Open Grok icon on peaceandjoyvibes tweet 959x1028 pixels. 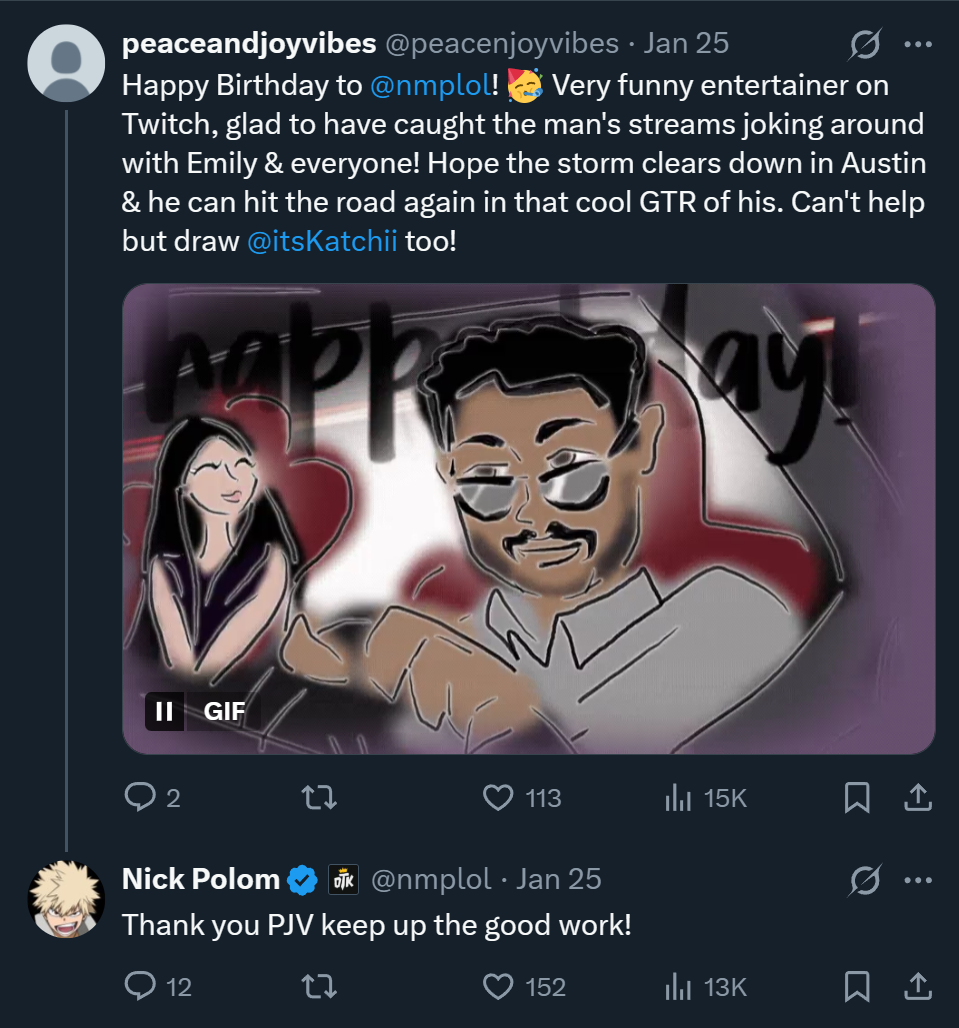[x=865, y=44]
